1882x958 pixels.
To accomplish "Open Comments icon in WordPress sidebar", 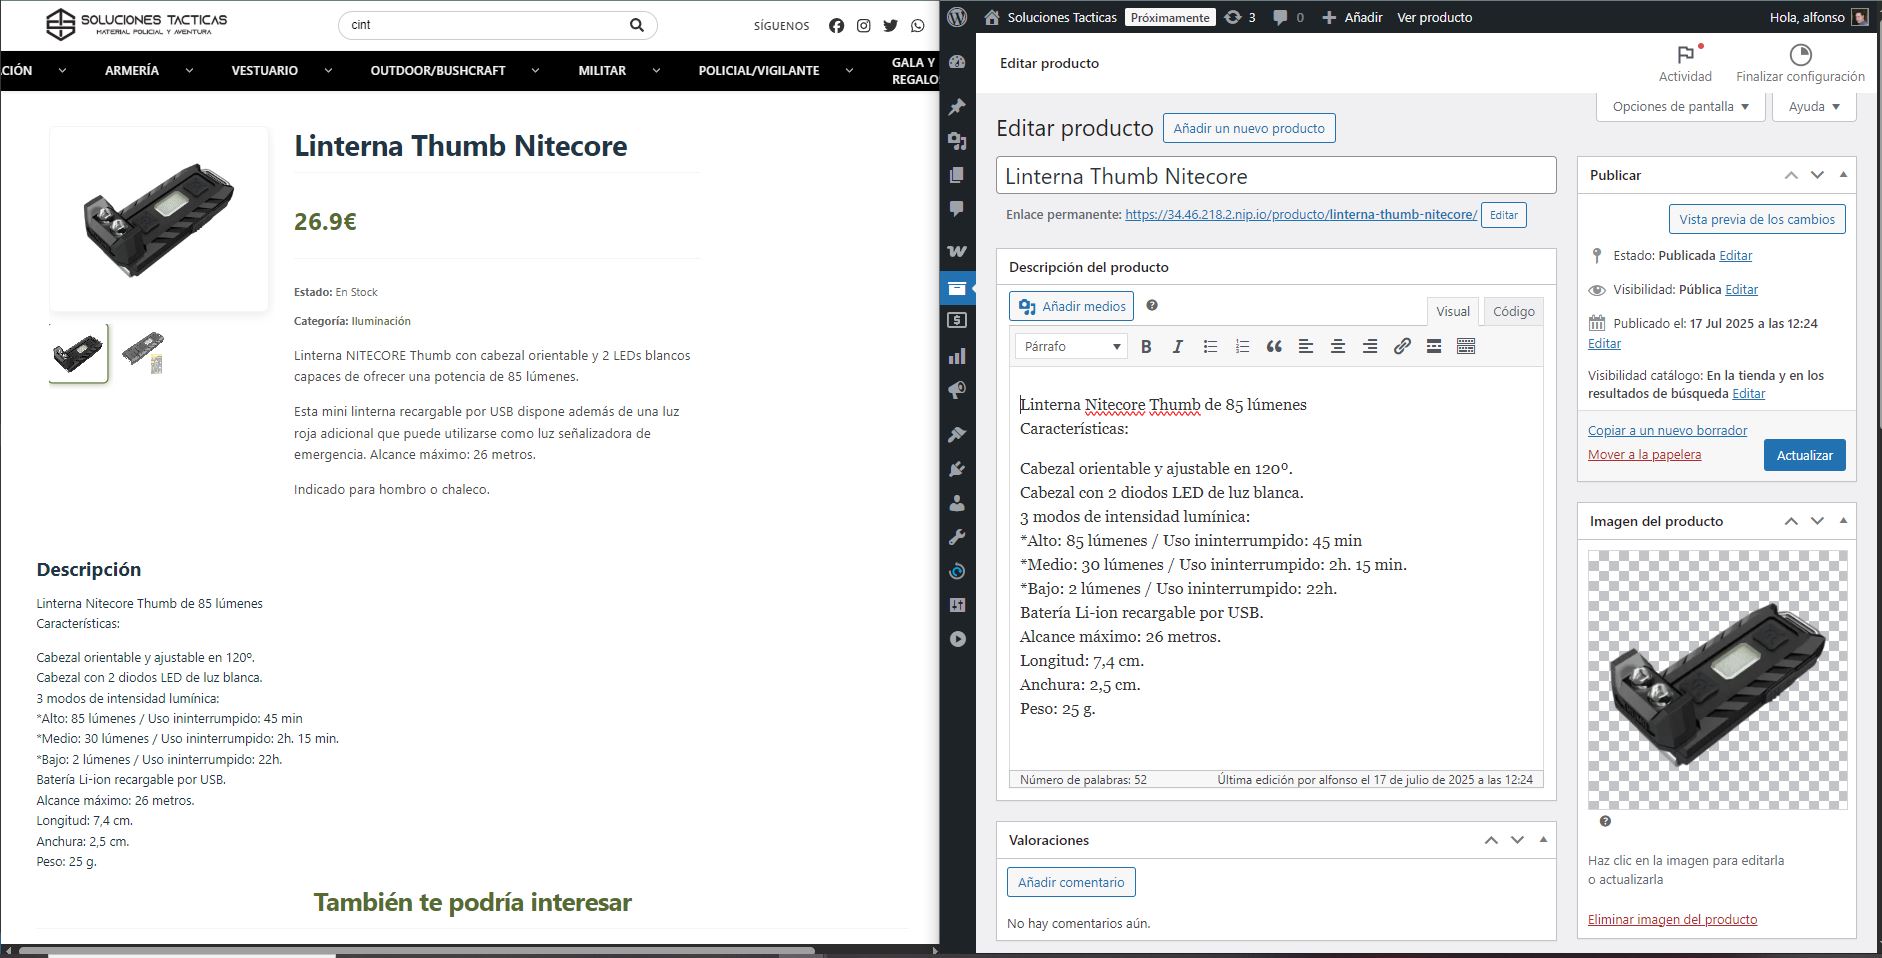I will (x=957, y=209).
